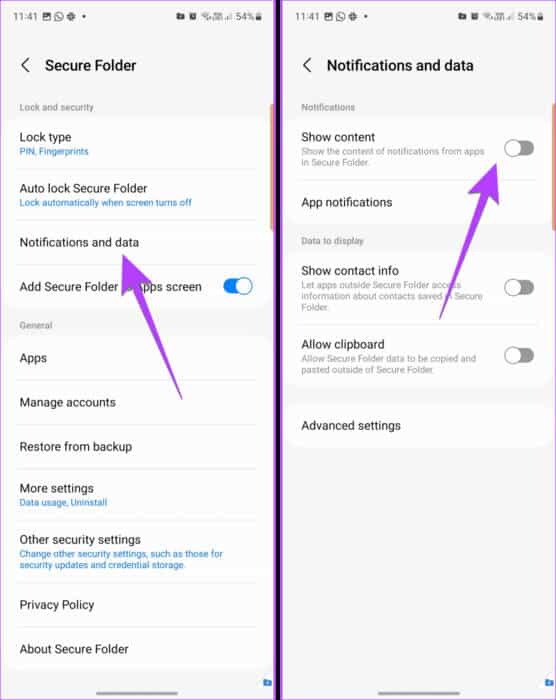
Task: Go back from Notifications and data screen
Action: [307, 65]
